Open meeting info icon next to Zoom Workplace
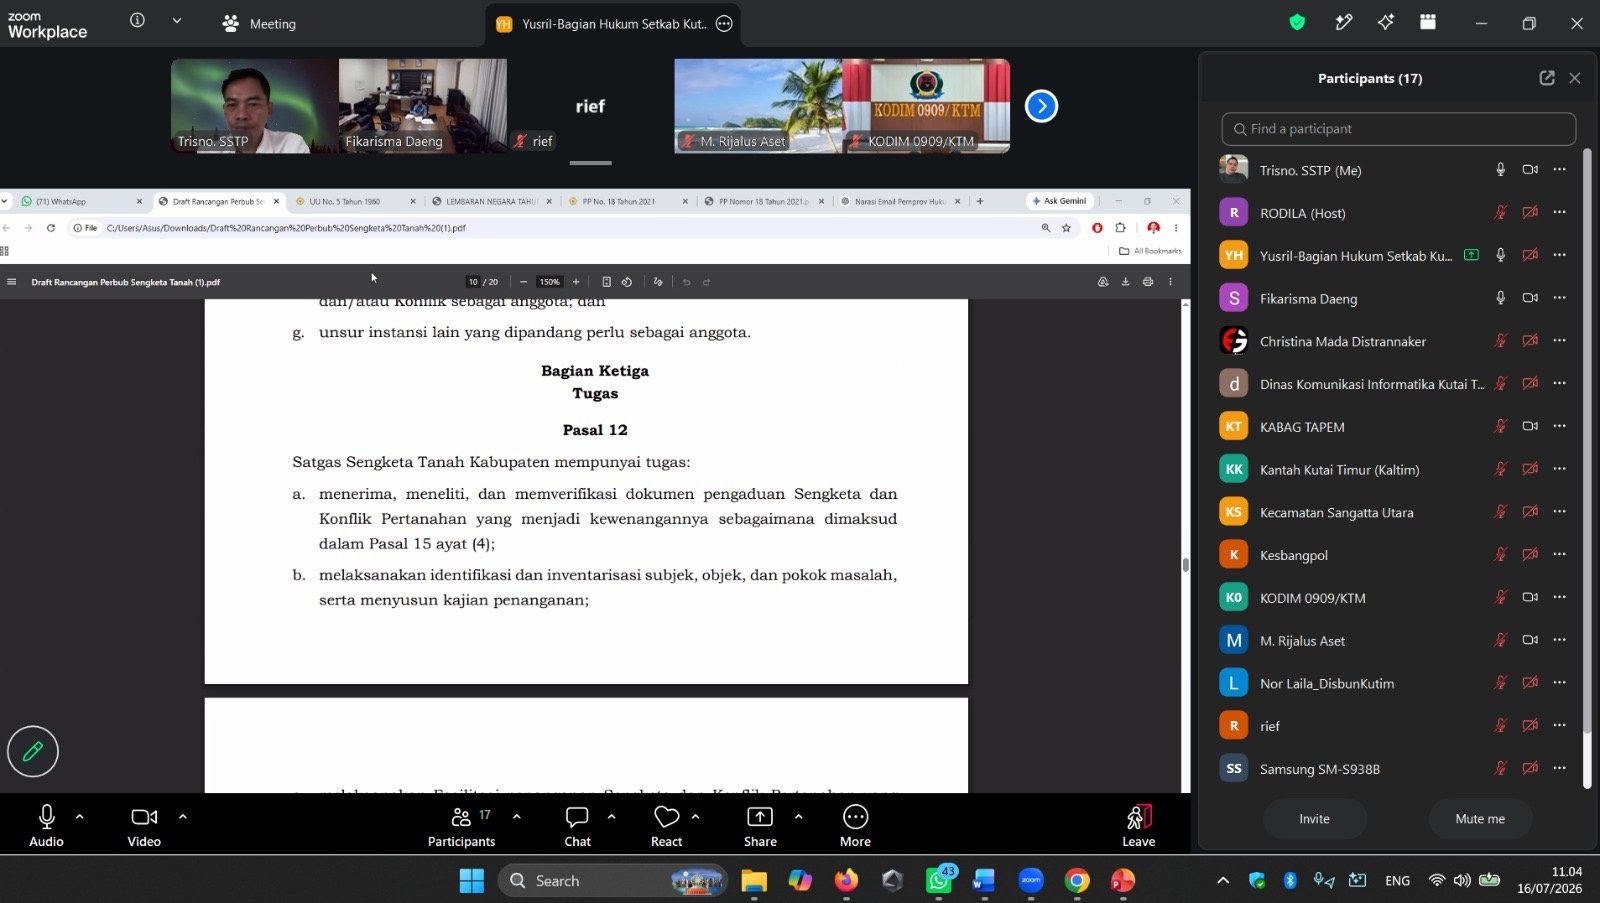Image resolution: width=1600 pixels, height=903 pixels. [x=138, y=20]
